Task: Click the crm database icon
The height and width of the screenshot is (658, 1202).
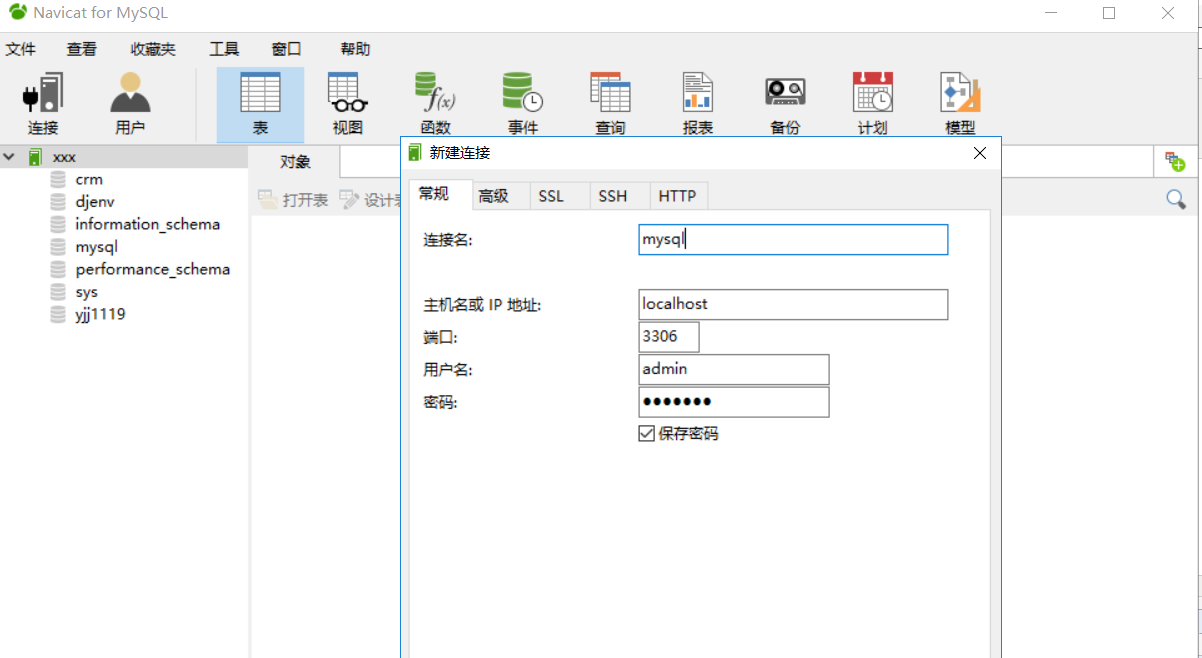Action: click(58, 180)
